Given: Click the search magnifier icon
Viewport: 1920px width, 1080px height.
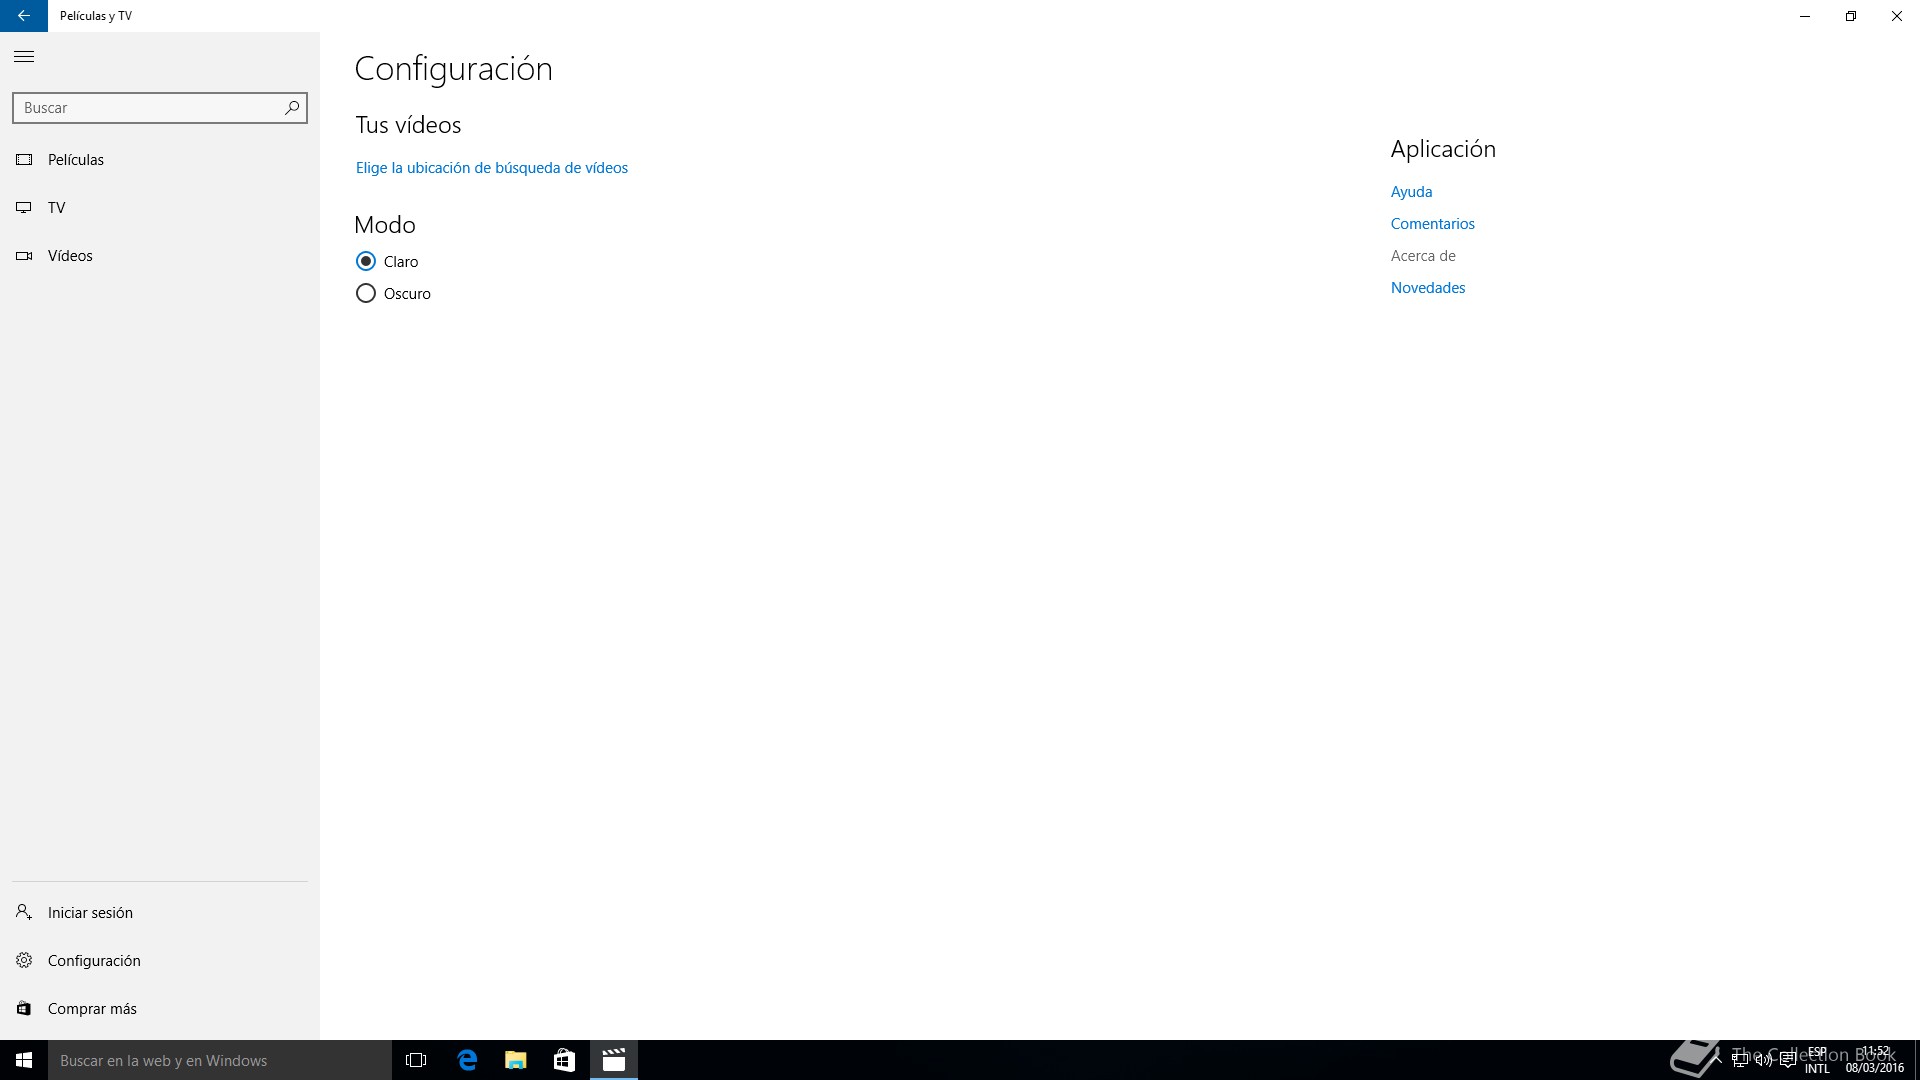Looking at the screenshot, I should point(292,108).
